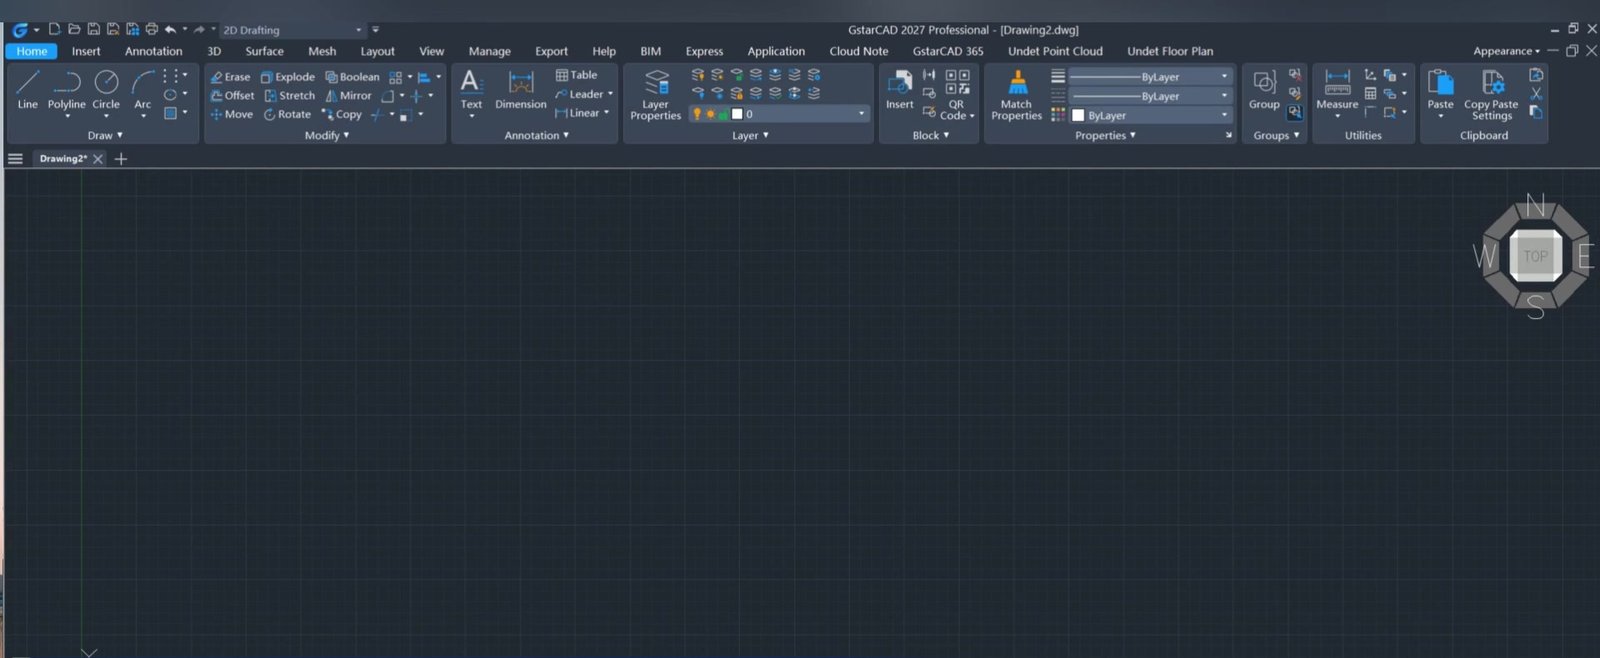1600x658 pixels.
Task: Expand the Modify panel
Action: 327,135
